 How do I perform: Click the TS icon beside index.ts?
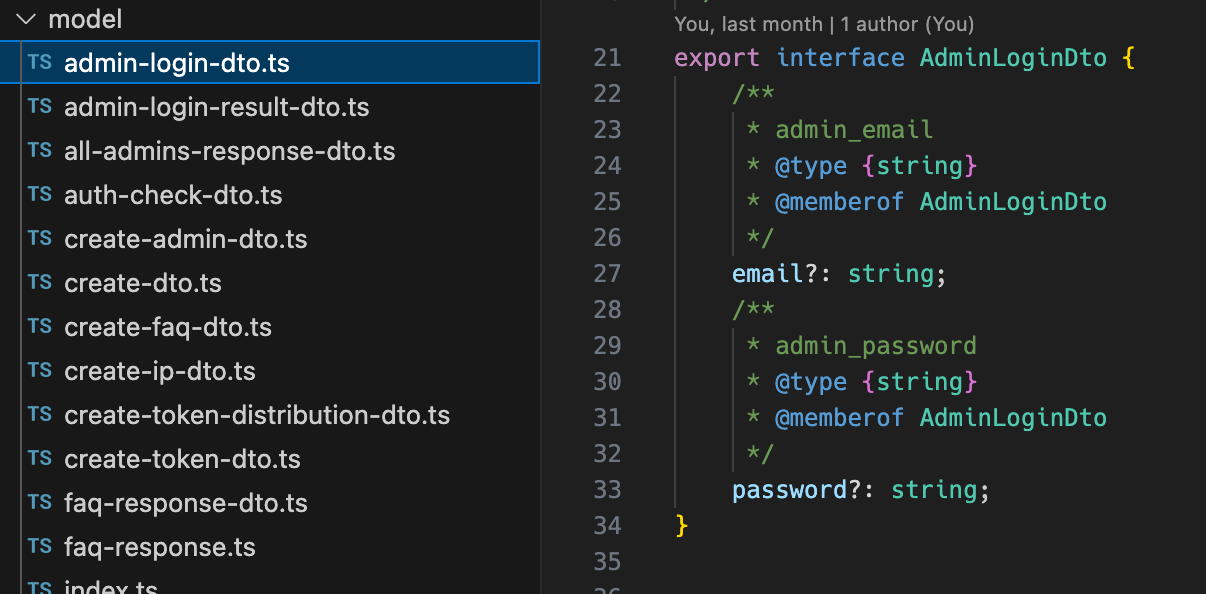click(38, 588)
